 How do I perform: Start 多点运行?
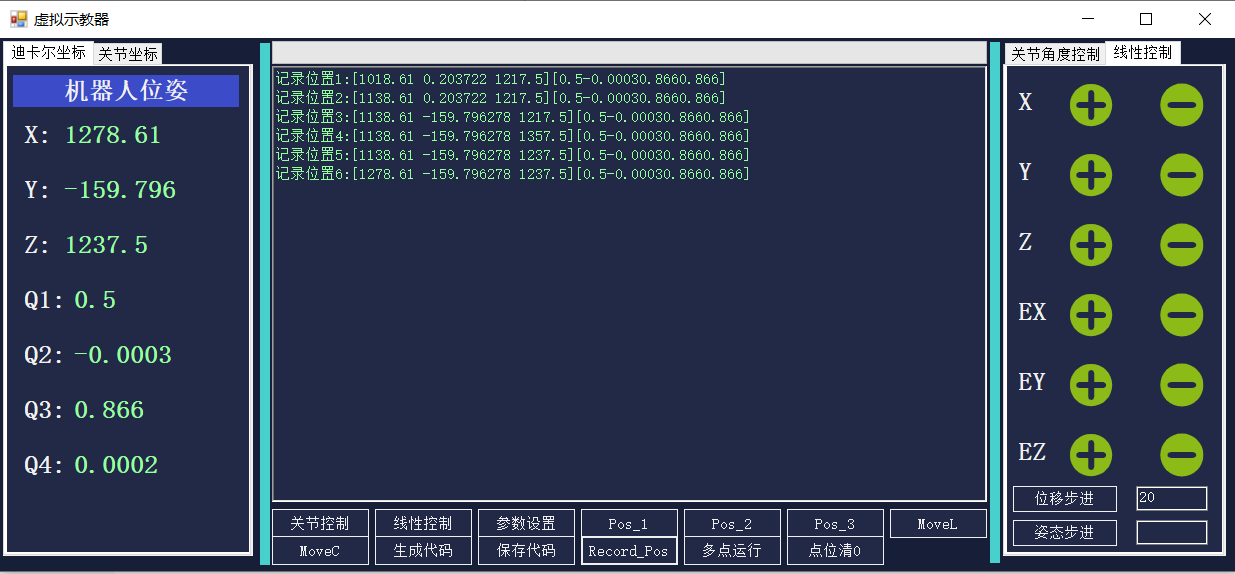pyautogui.click(x=732, y=551)
